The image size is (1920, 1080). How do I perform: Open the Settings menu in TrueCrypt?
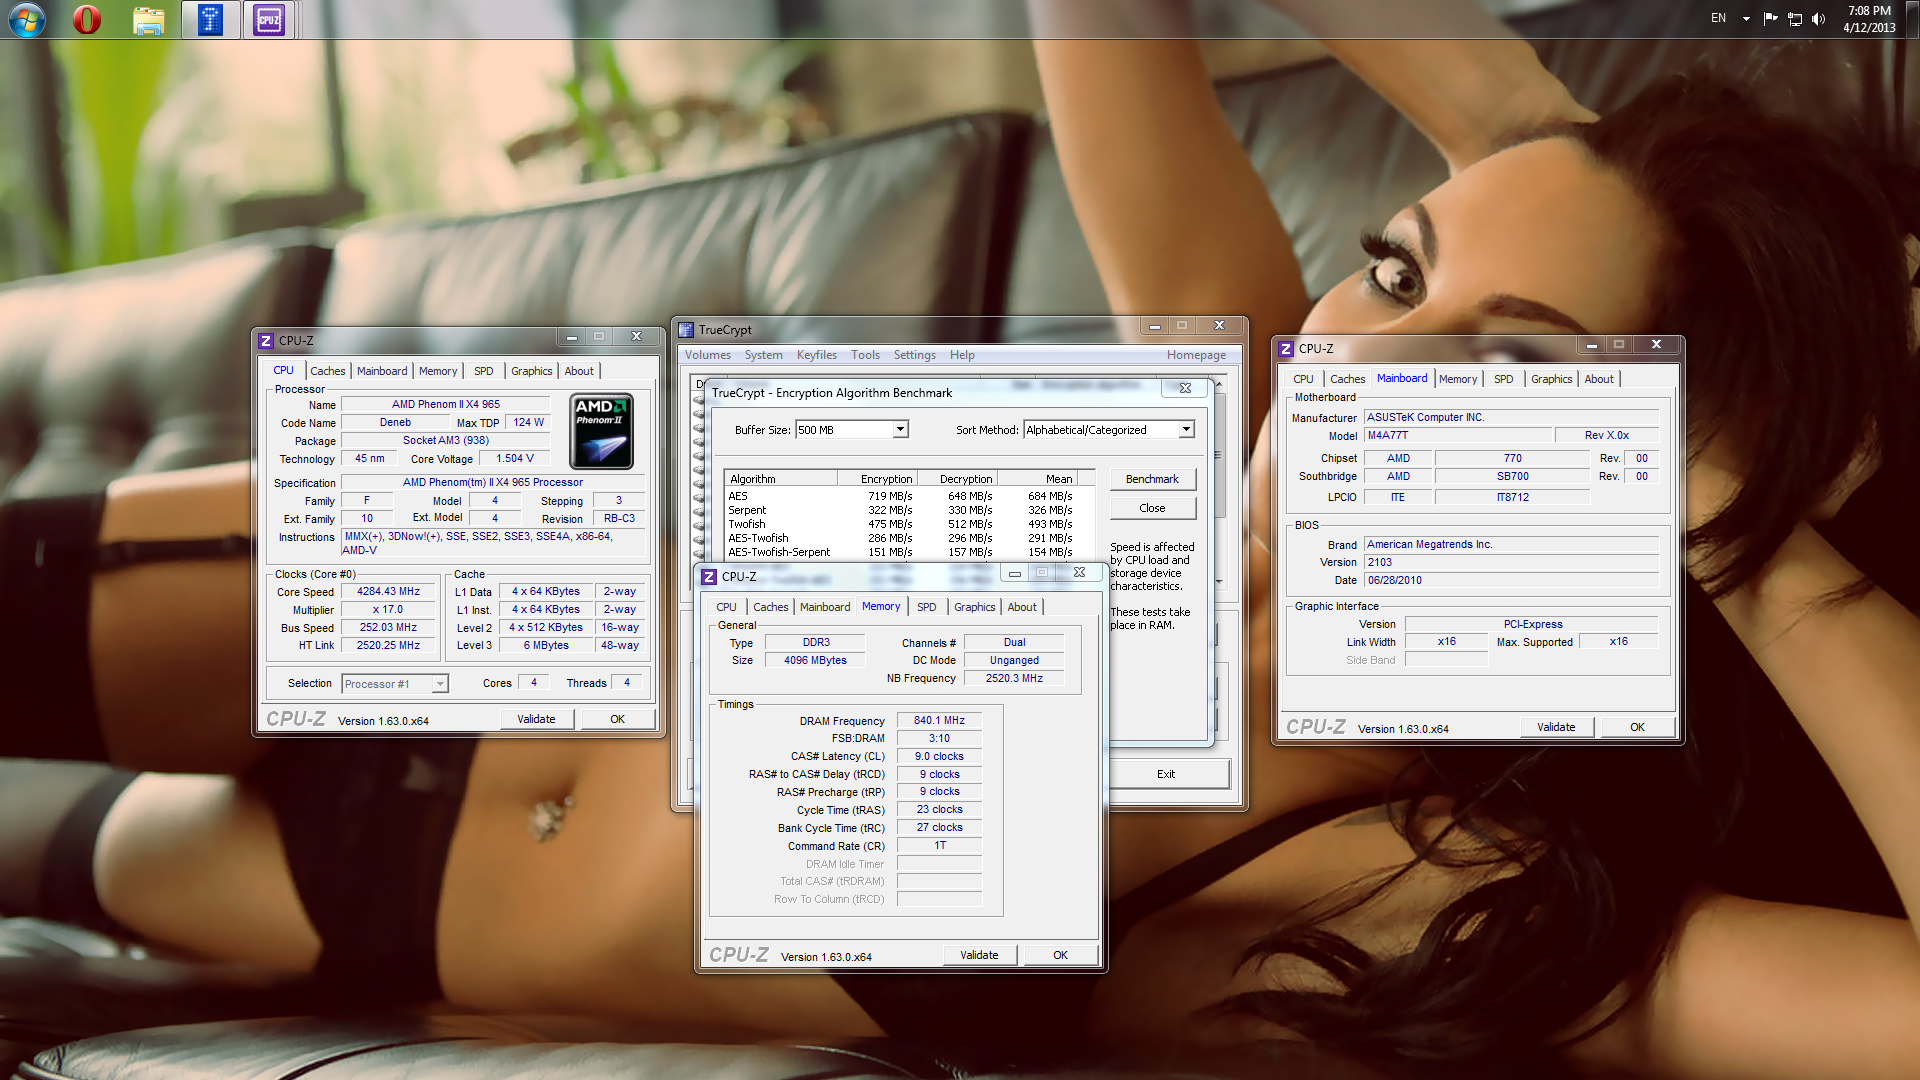tap(914, 355)
